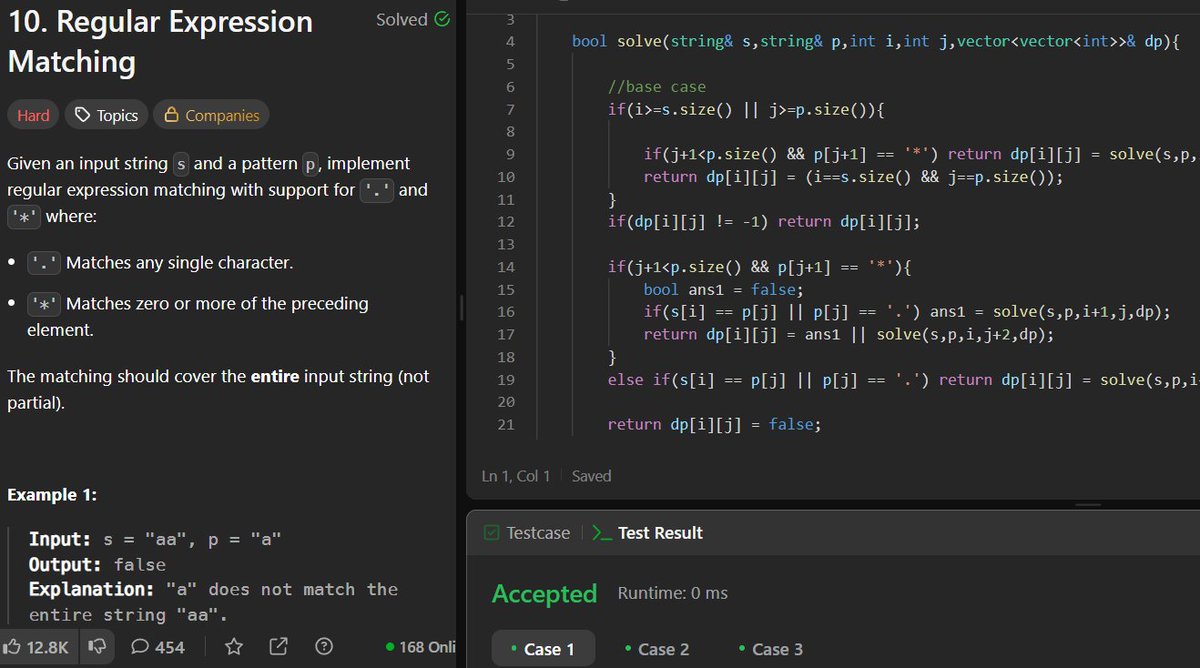Open the help question mark icon
This screenshot has width=1200, height=668.
tap(324, 647)
